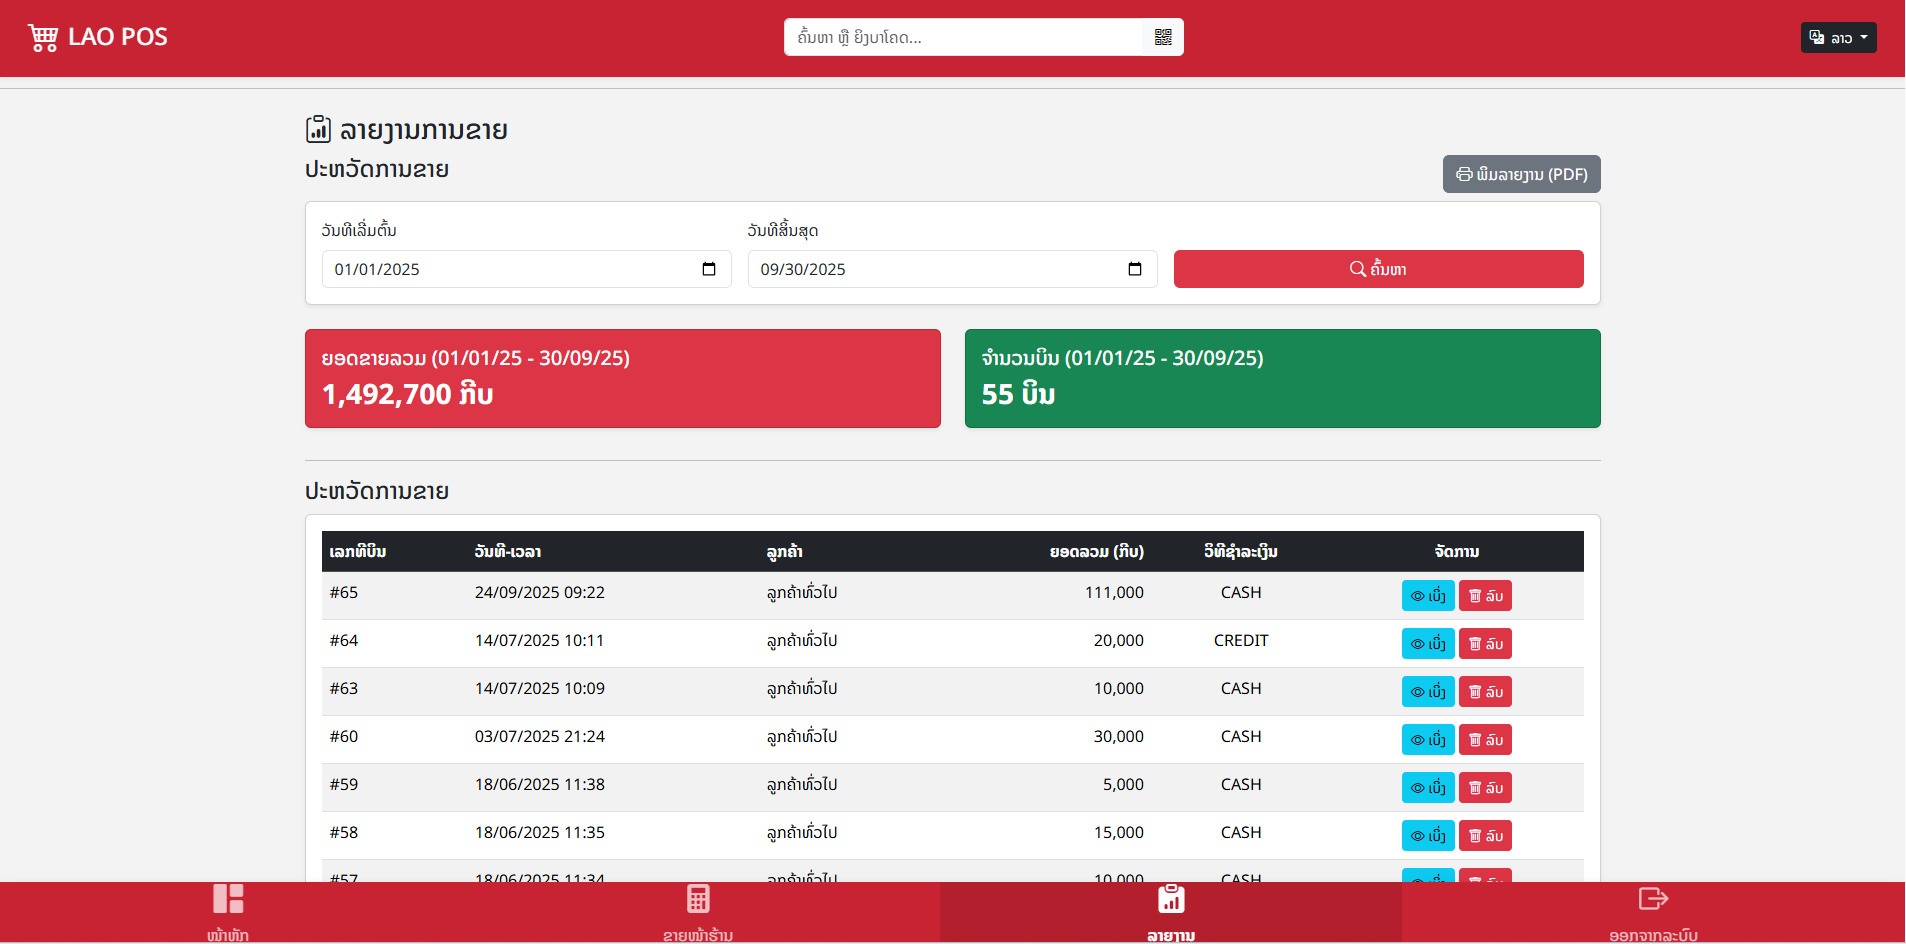The width and height of the screenshot is (1906, 944).
Task: Open the dashboard tab in bottom navigation
Action: pos(228,911)
